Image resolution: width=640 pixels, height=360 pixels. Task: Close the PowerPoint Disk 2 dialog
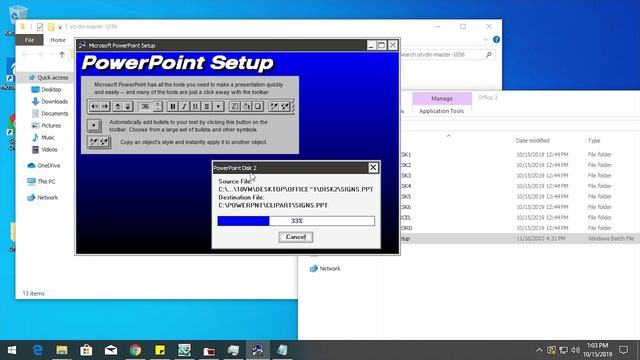pyautogui.click(x=373, y=167)
